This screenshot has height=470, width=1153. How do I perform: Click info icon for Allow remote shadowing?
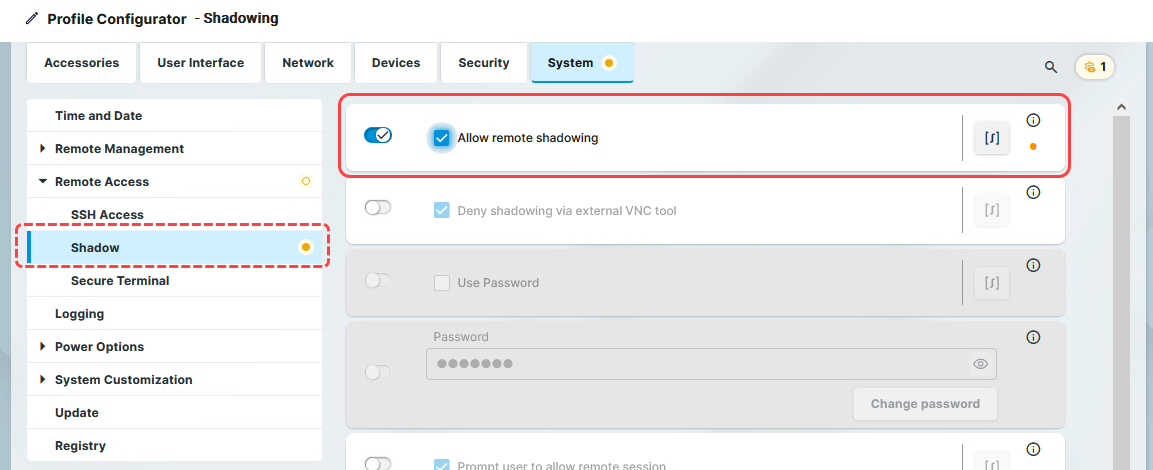(1034, 120)
